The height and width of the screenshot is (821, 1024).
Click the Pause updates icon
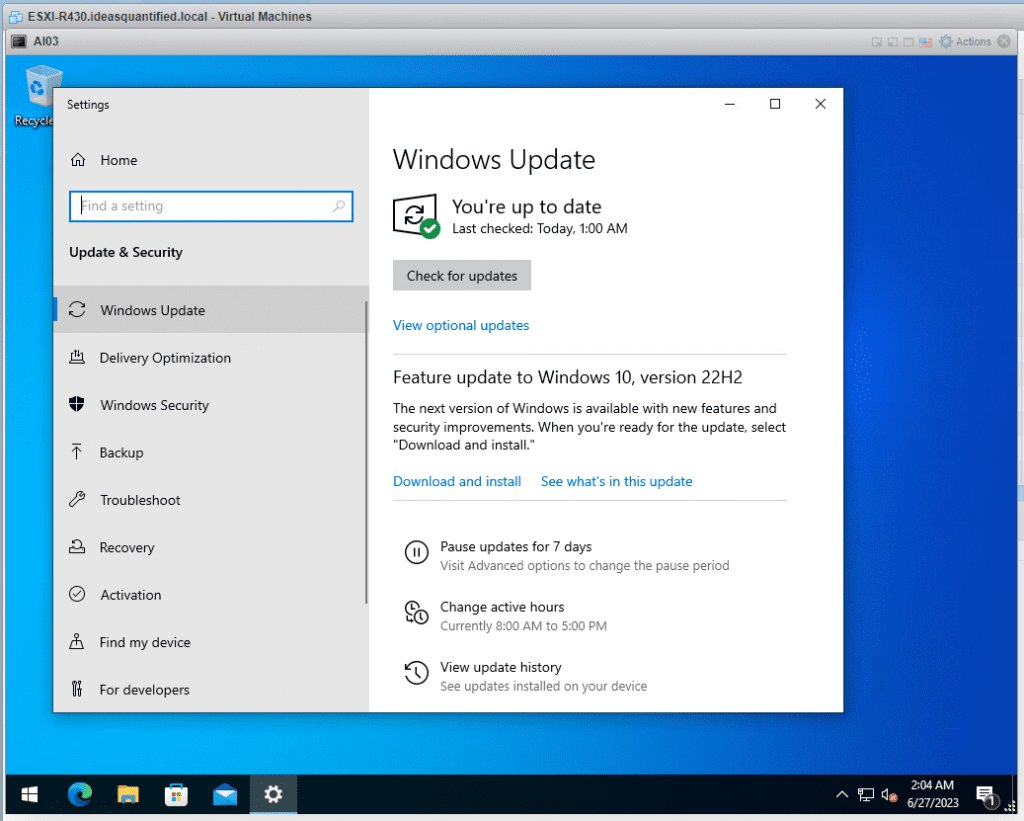coord(417,552)
